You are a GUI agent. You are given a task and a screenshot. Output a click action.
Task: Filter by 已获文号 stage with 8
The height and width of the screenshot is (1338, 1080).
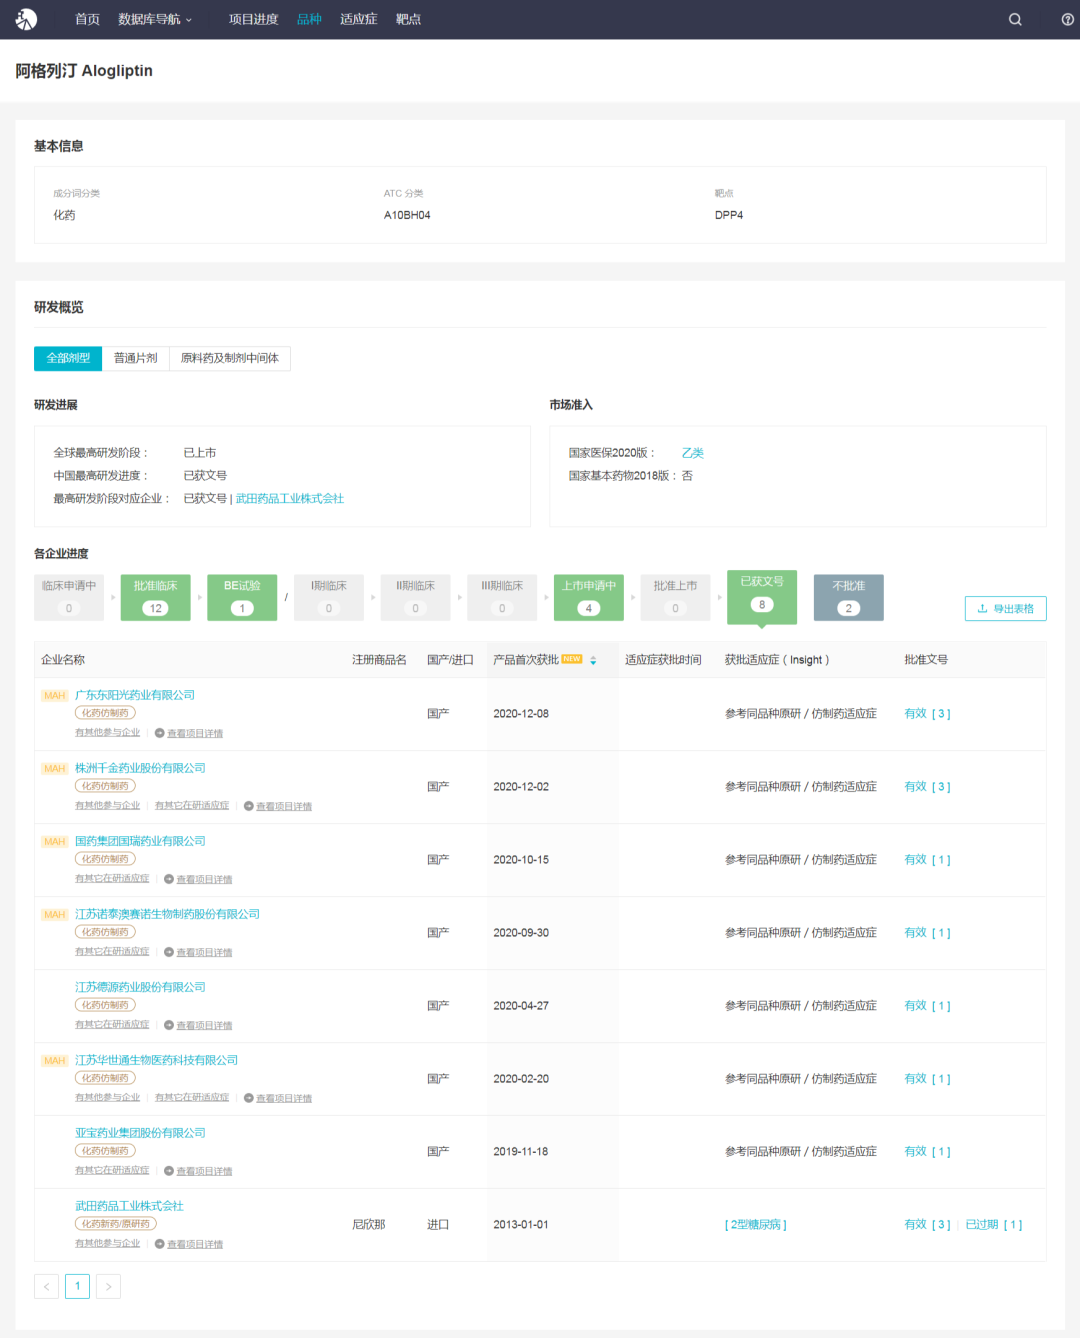762,596
